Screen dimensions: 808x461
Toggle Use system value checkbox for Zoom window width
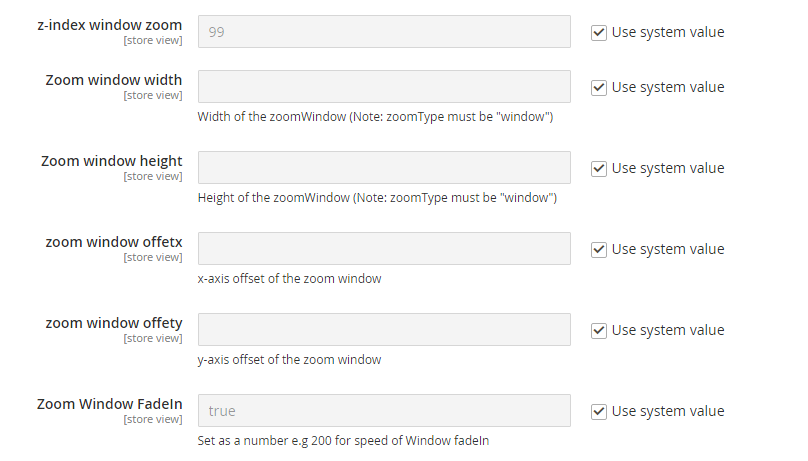pyautogui.click(x=599, y=87)
